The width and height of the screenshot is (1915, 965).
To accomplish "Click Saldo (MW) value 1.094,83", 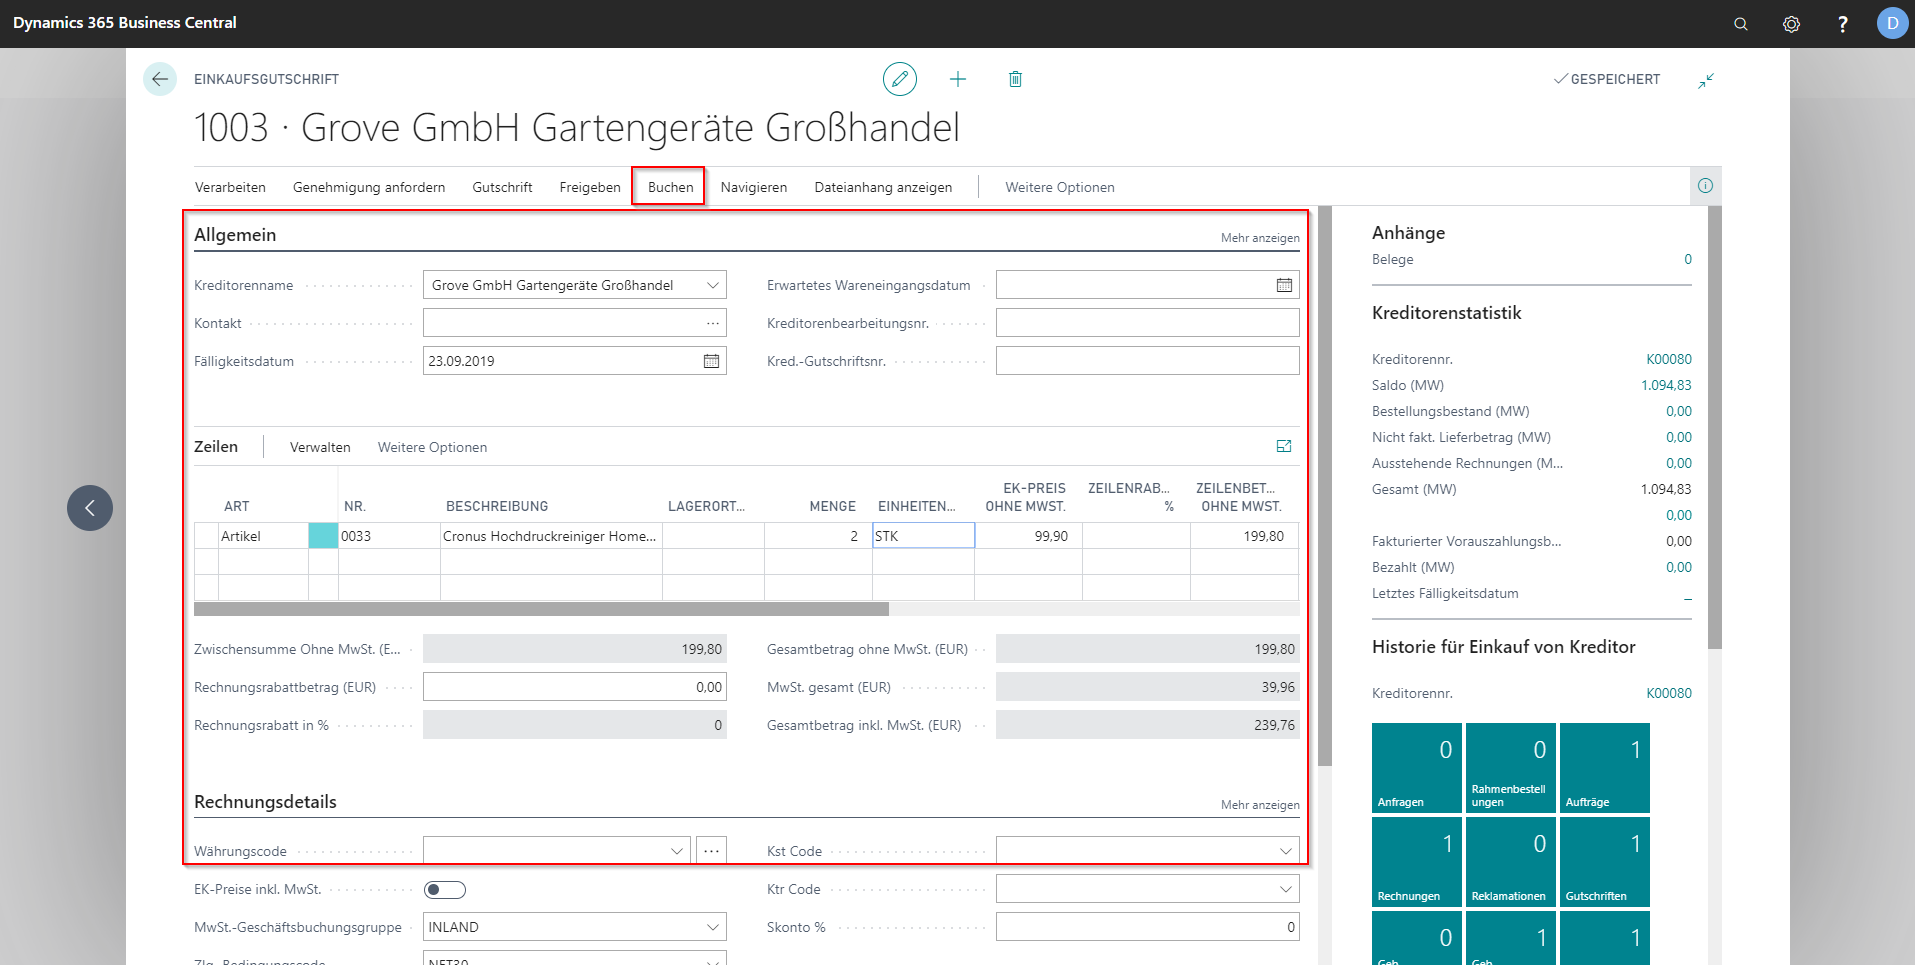I will click(x=1666, y=385).
